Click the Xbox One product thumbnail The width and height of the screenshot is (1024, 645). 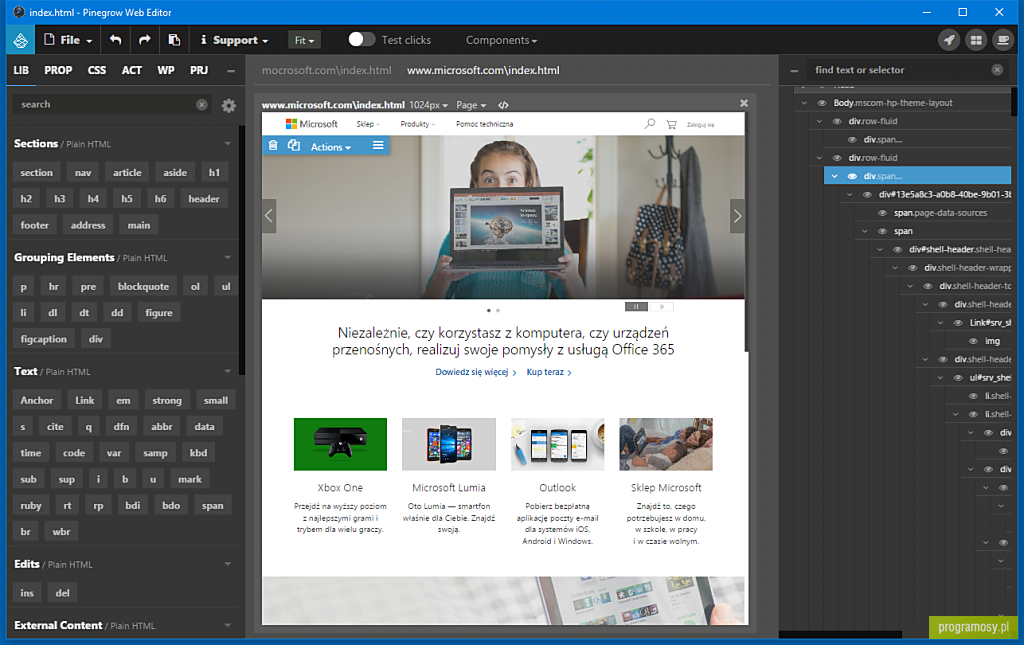(340, 444)
